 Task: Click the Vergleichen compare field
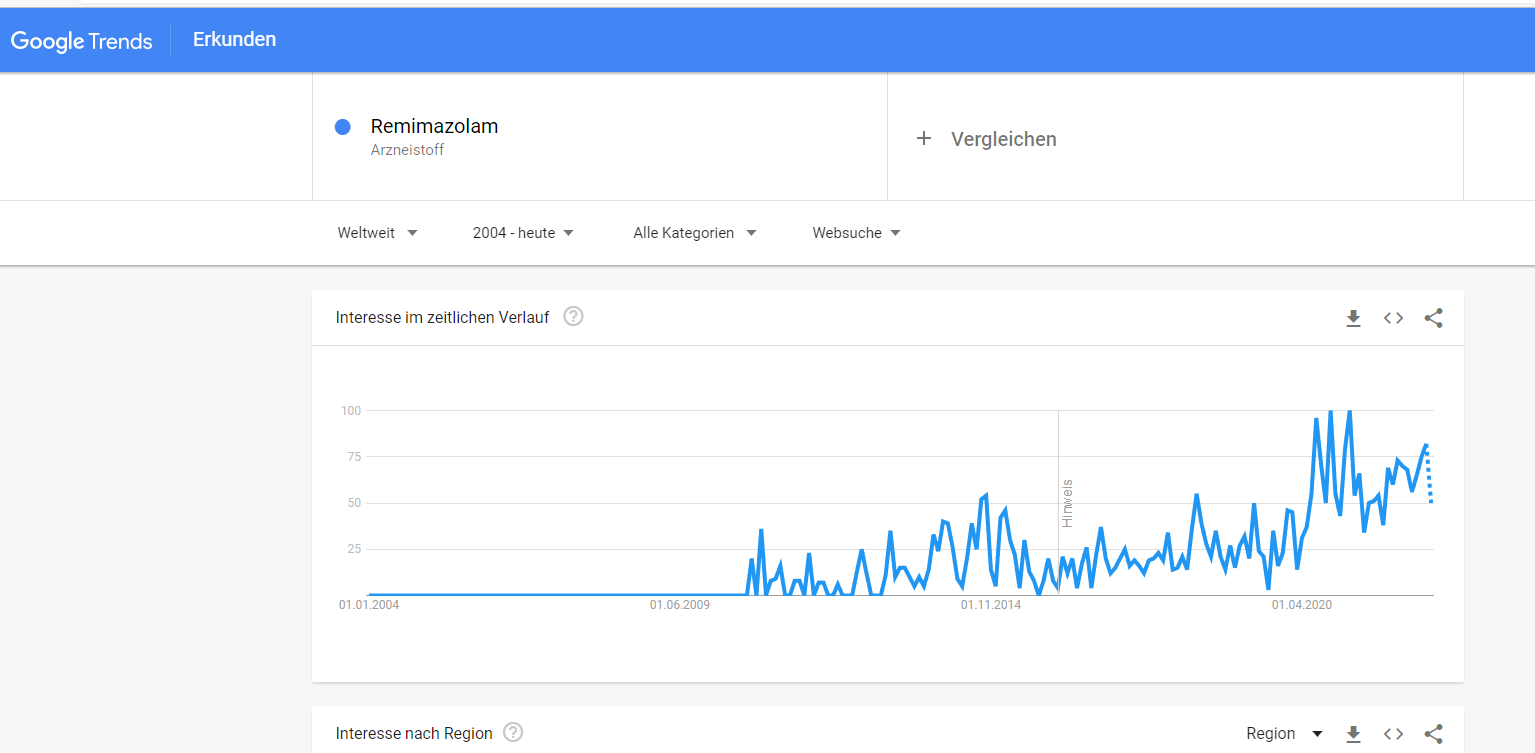coord(1003,139)
